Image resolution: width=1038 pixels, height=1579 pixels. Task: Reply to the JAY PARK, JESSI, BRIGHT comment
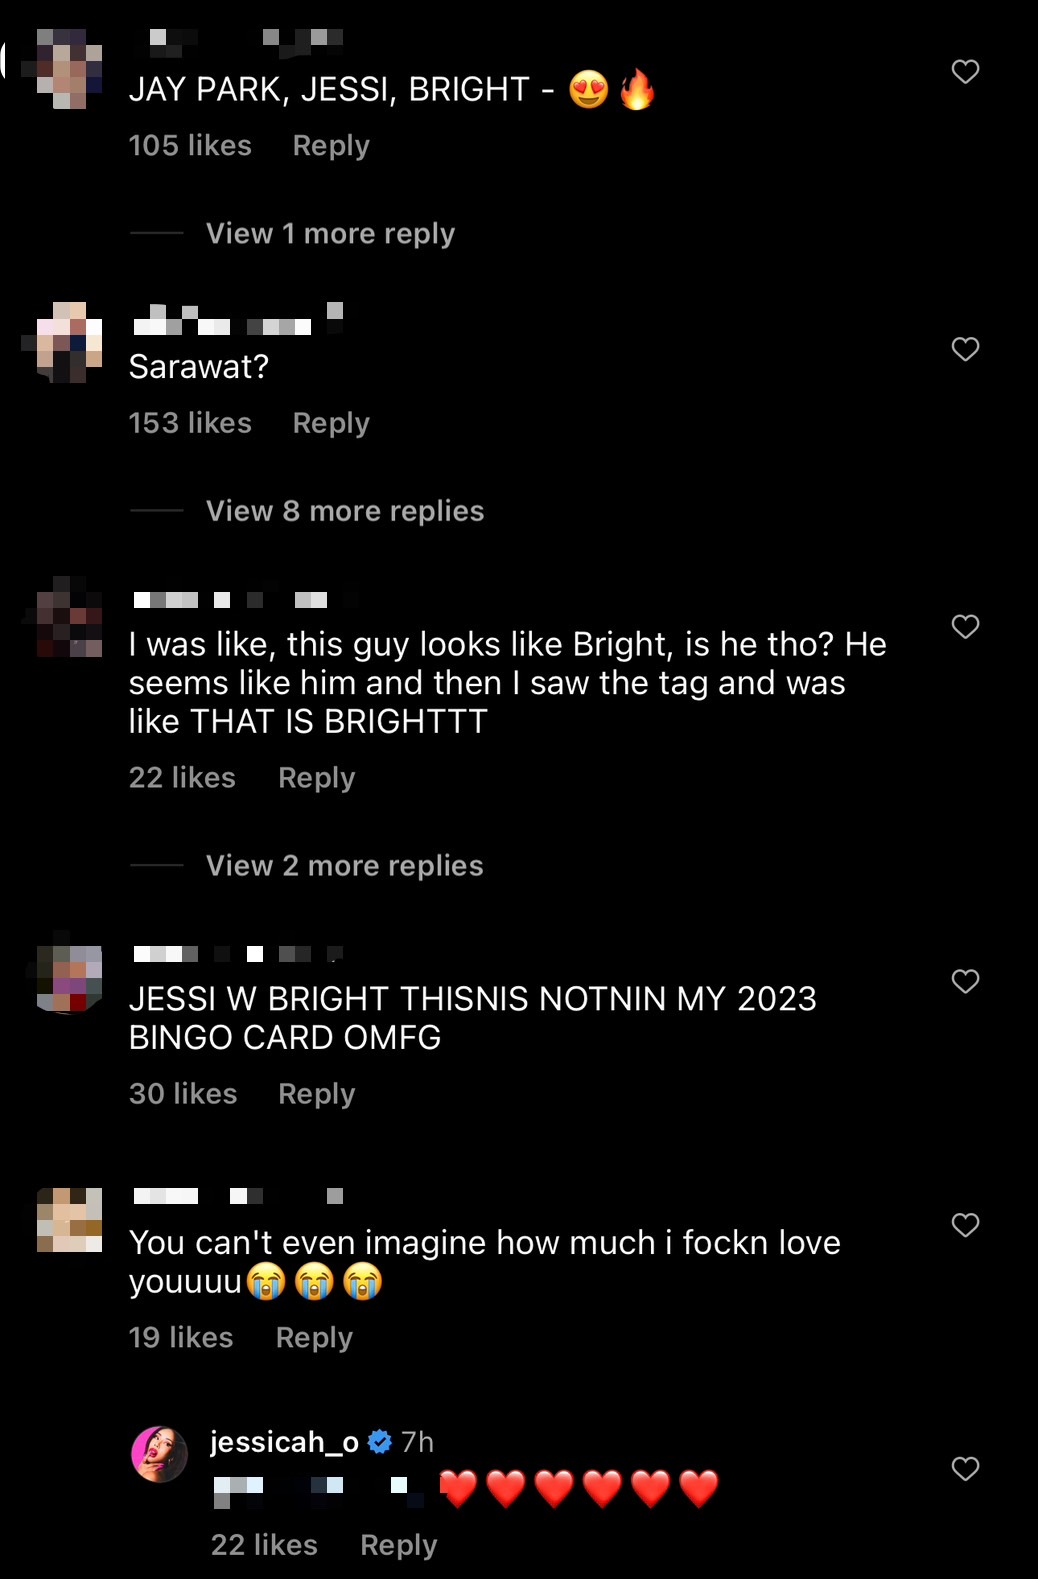point(331,146)
